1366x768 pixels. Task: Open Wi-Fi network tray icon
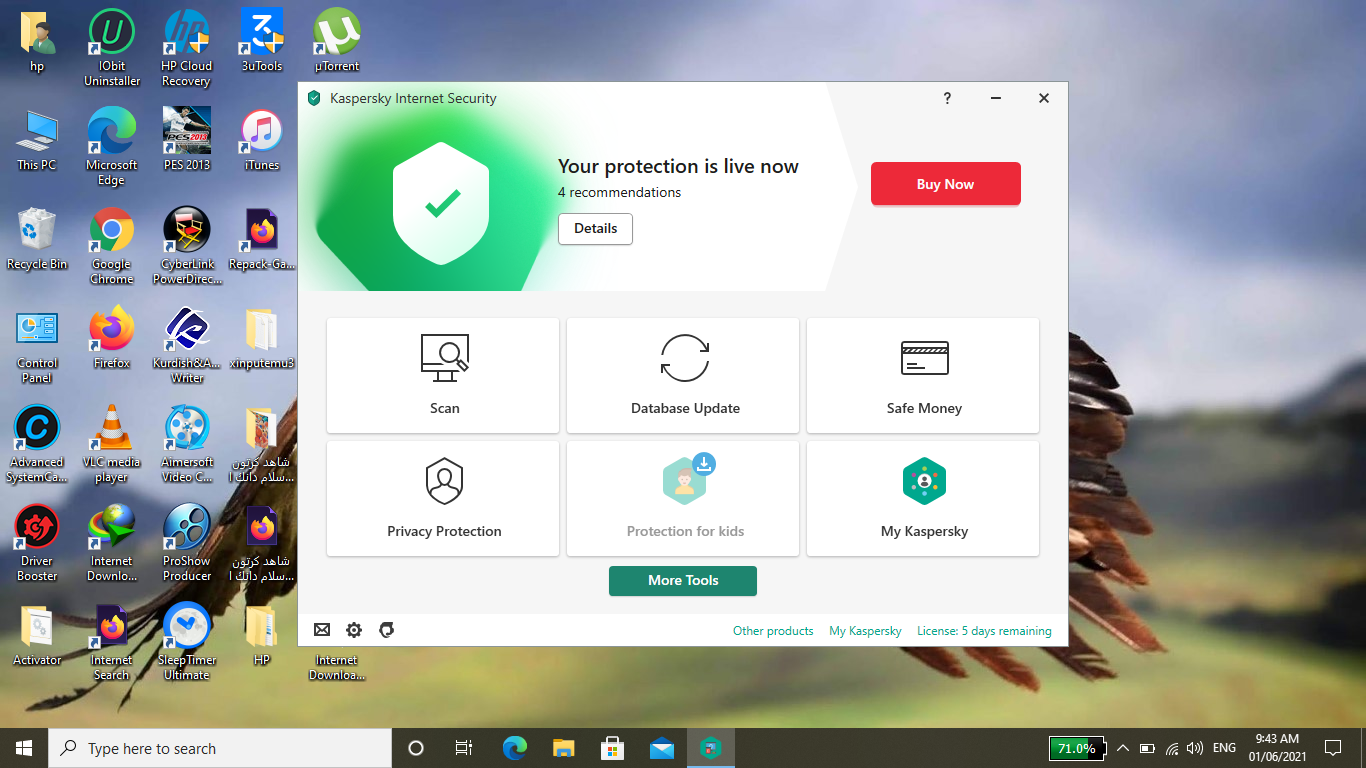pyautogui.click(x=1171, y=748)
